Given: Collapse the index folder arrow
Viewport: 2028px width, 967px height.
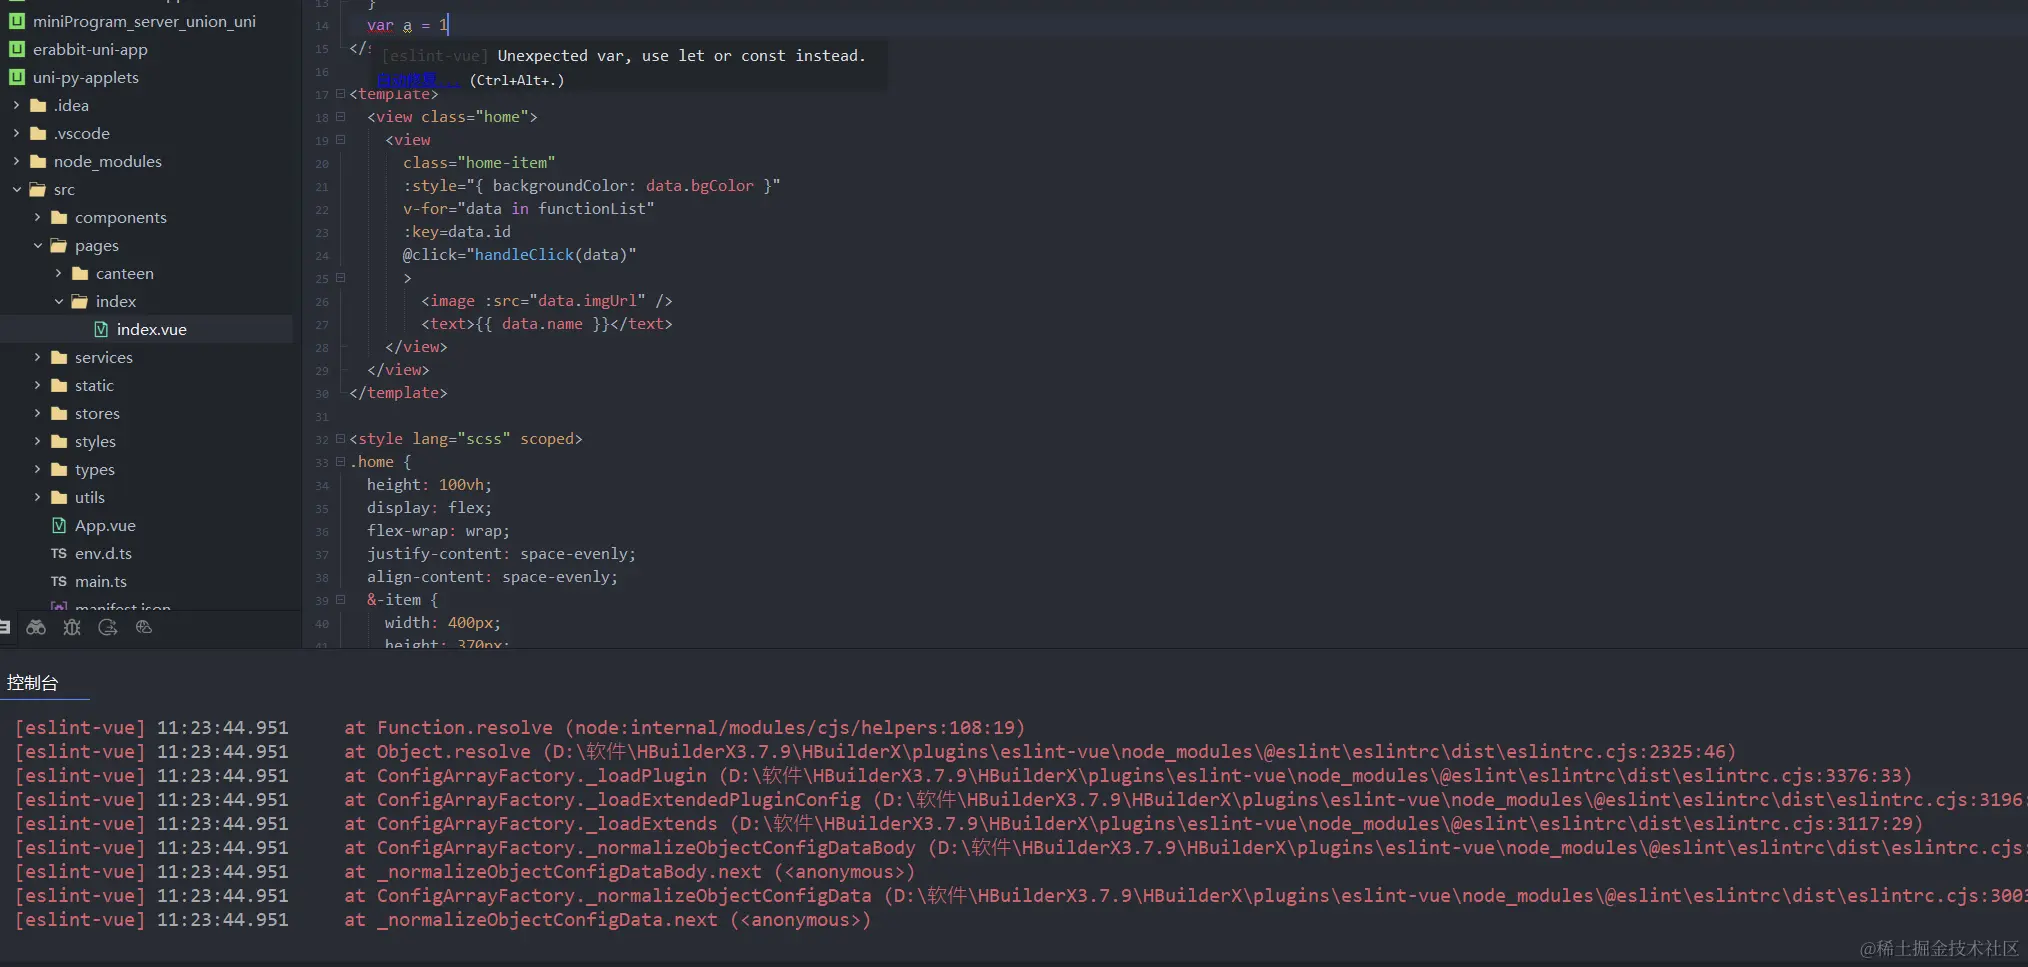Looking at the screenshot, I should coord(58,301).
